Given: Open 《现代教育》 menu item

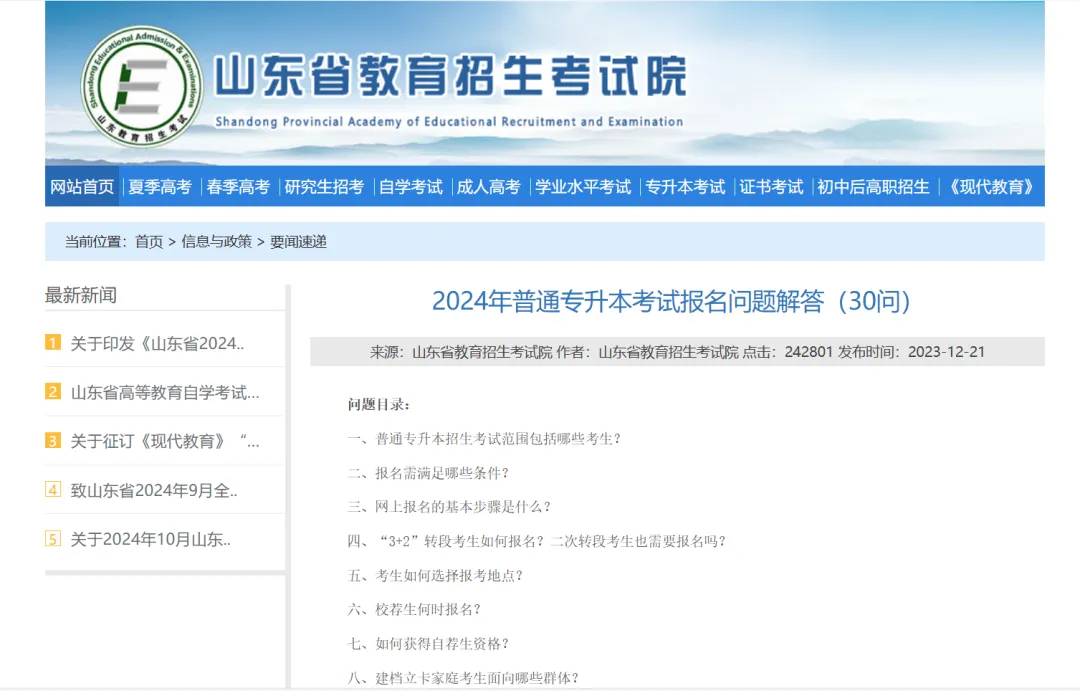Looking at the screenshot, I should [990, 187].
